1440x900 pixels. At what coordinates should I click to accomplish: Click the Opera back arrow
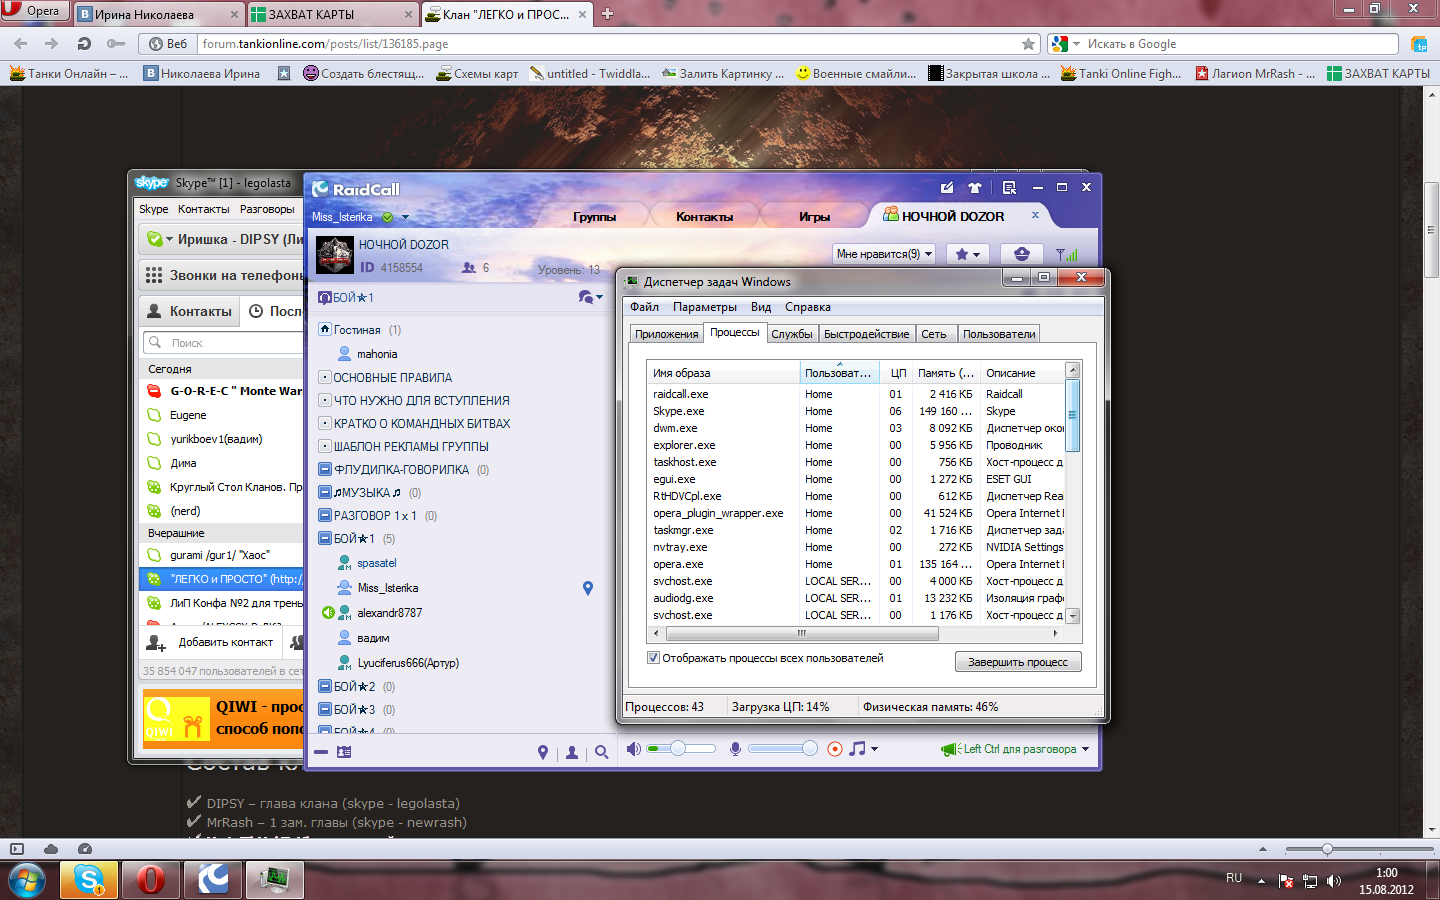pyautogui.click(x=20, y=44)
